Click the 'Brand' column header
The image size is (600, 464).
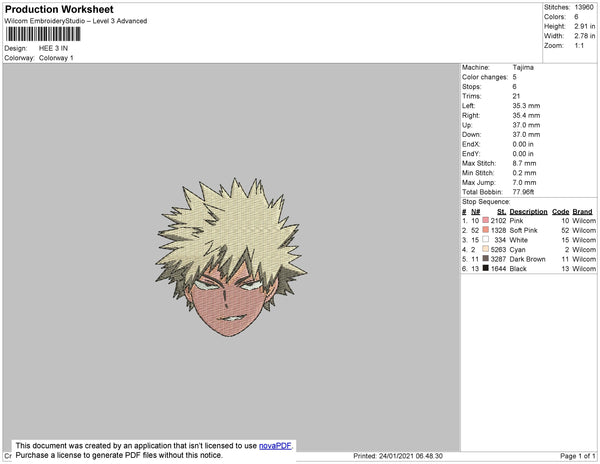tap(582, 212)
